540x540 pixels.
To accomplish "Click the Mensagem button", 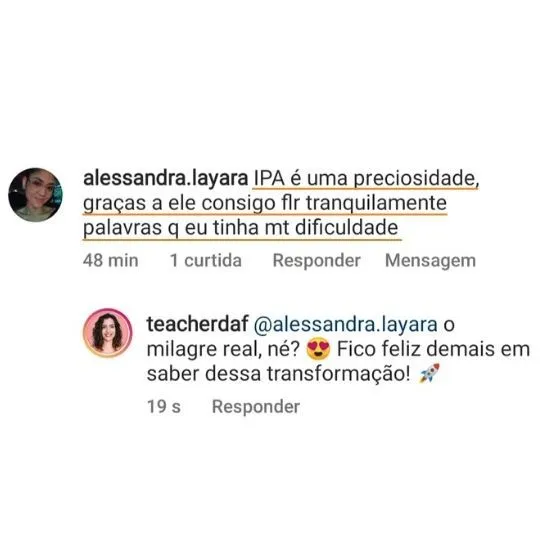I will tap(430, 260).
